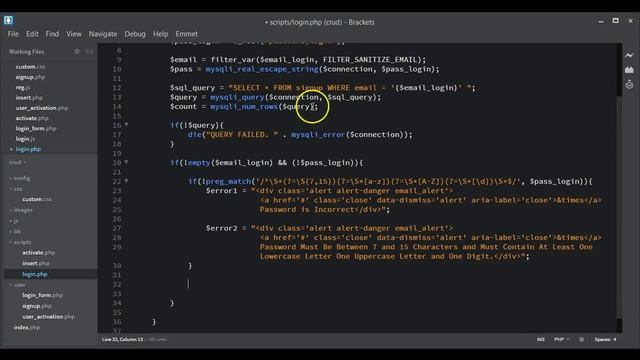Open signup.php in Working Files
The width and height of the screenshot is (640, 360).
[x=30, y=77]
